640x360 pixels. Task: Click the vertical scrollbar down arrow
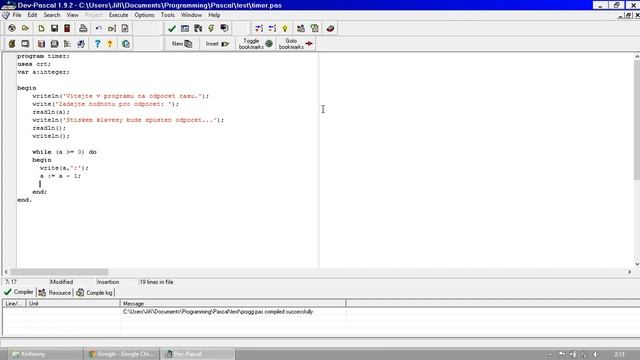point(637,264)
